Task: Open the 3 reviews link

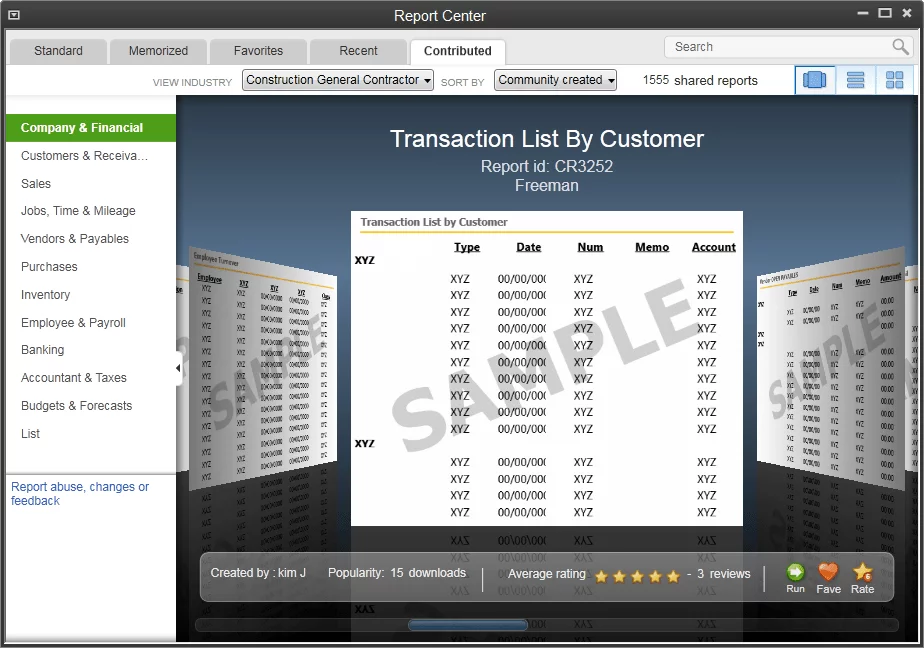Action: [720, 574]
